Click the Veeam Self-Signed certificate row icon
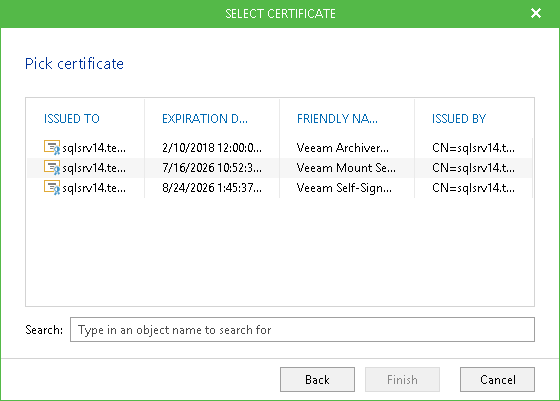Viewport: 560px width, 401px height. [52, 187]
